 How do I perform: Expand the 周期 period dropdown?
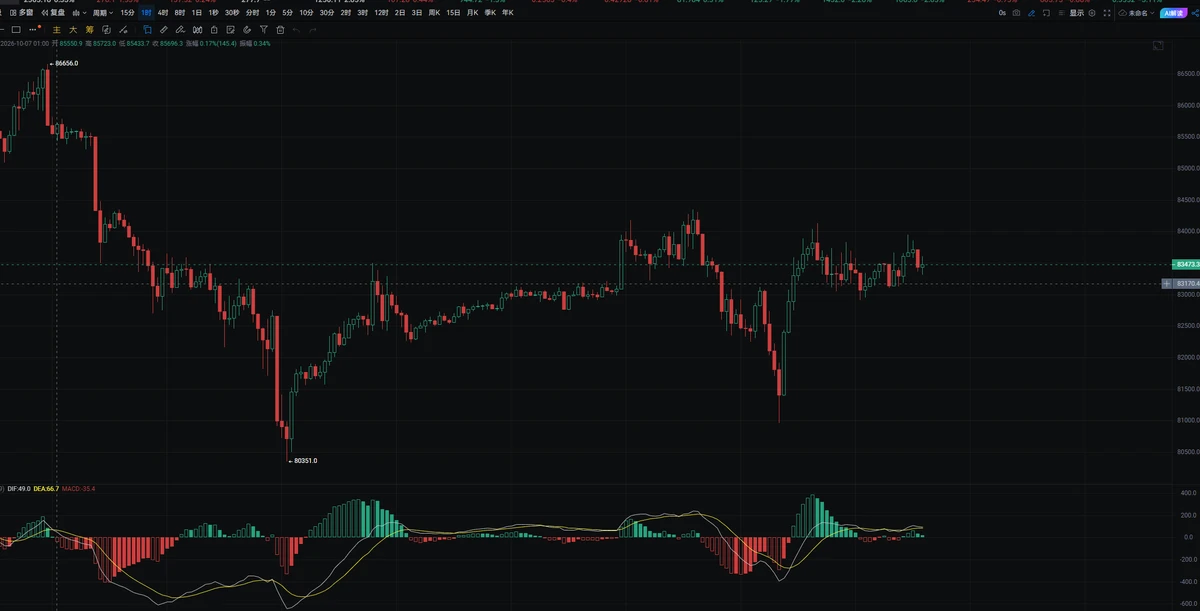102,13
